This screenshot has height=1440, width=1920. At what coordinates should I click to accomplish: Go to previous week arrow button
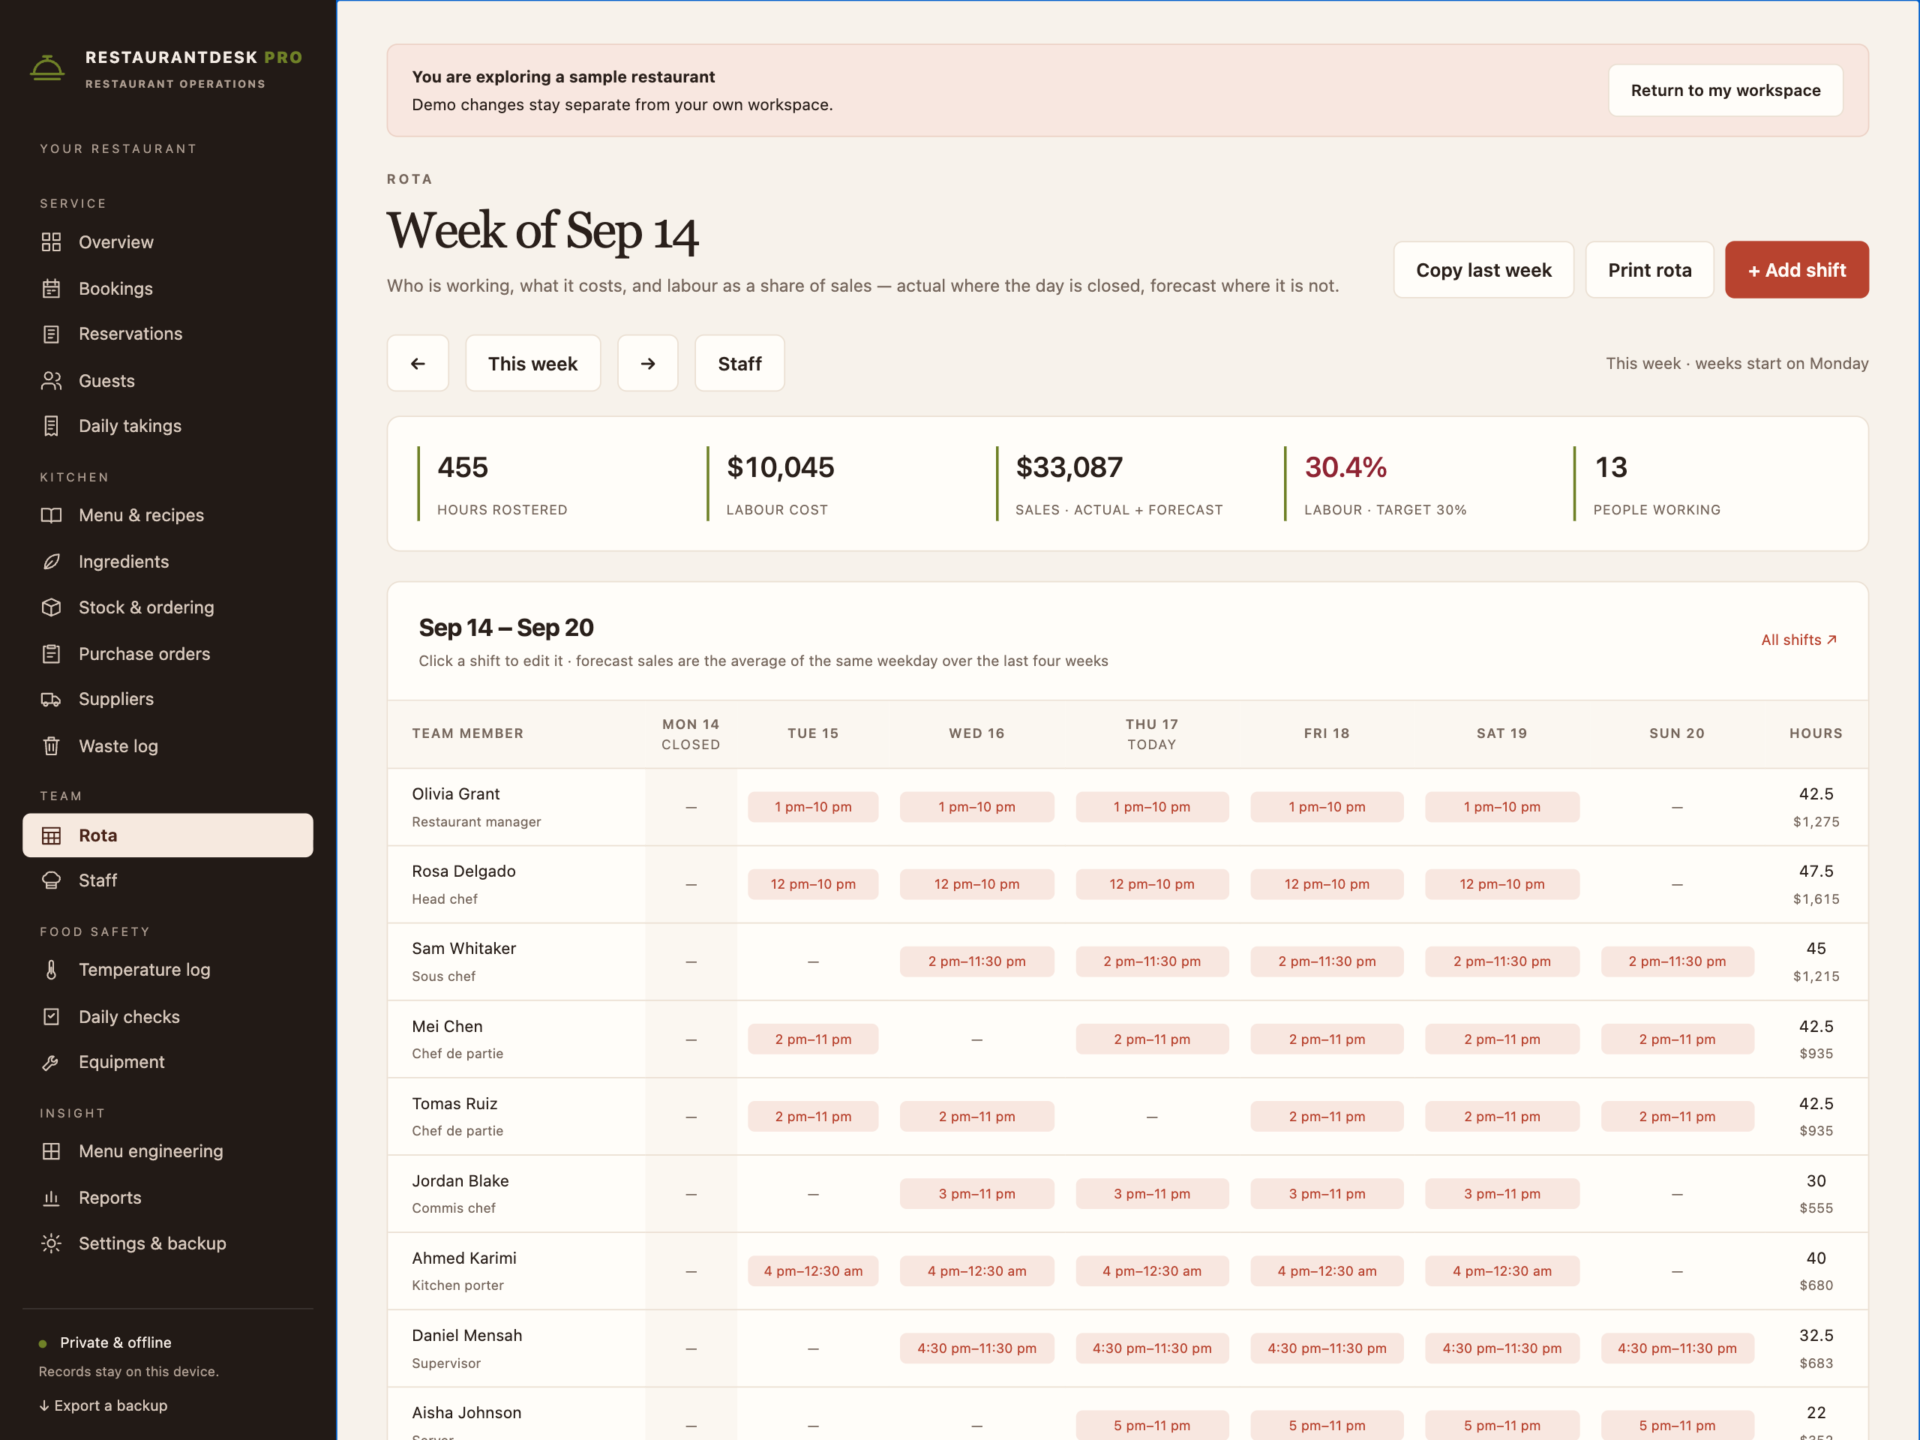pyautogui.click(x=418, y=363)
